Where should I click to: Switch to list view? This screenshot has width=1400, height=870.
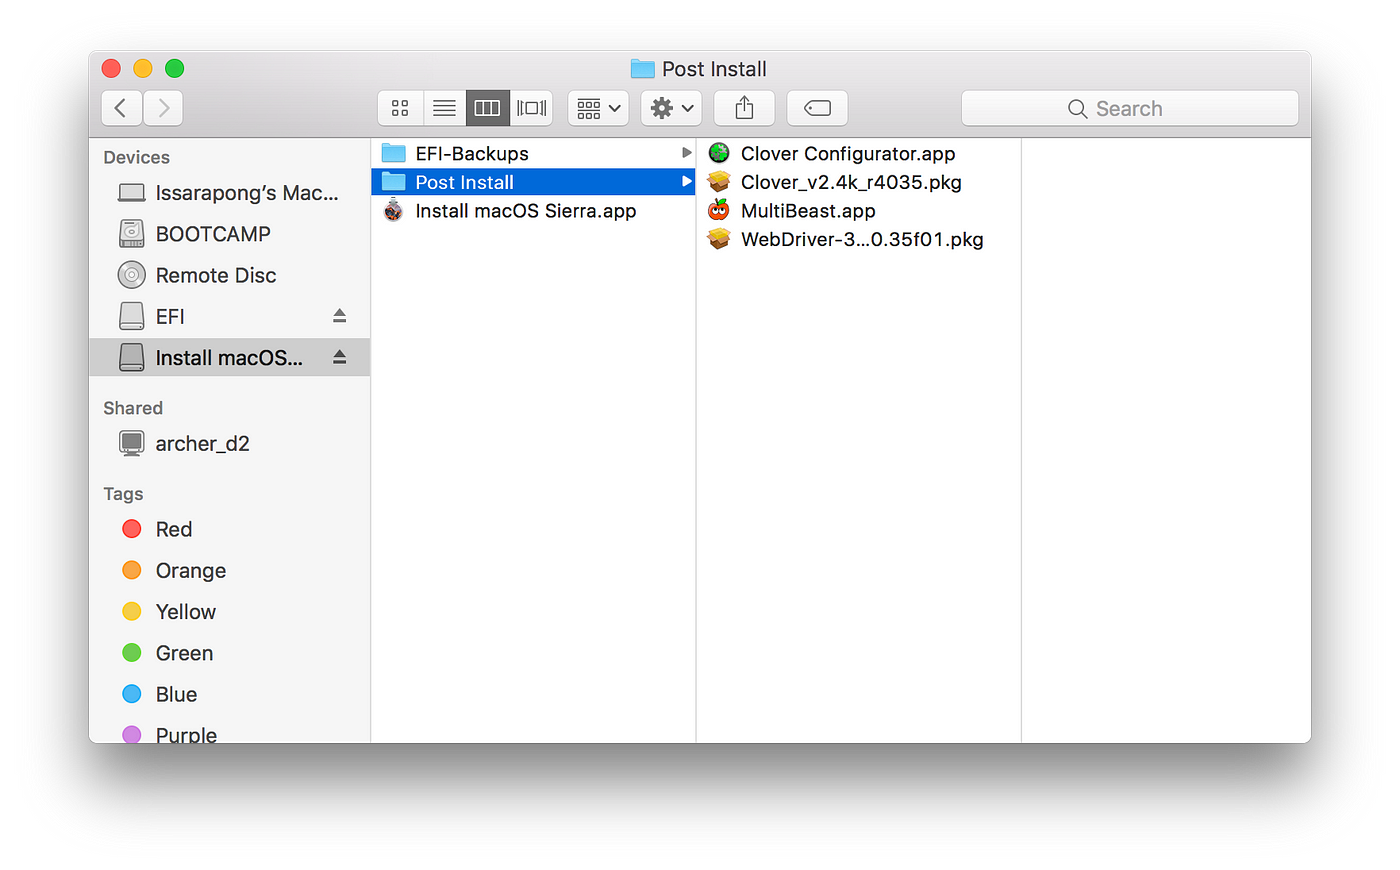pyautogui.click(x=444, y=108)
